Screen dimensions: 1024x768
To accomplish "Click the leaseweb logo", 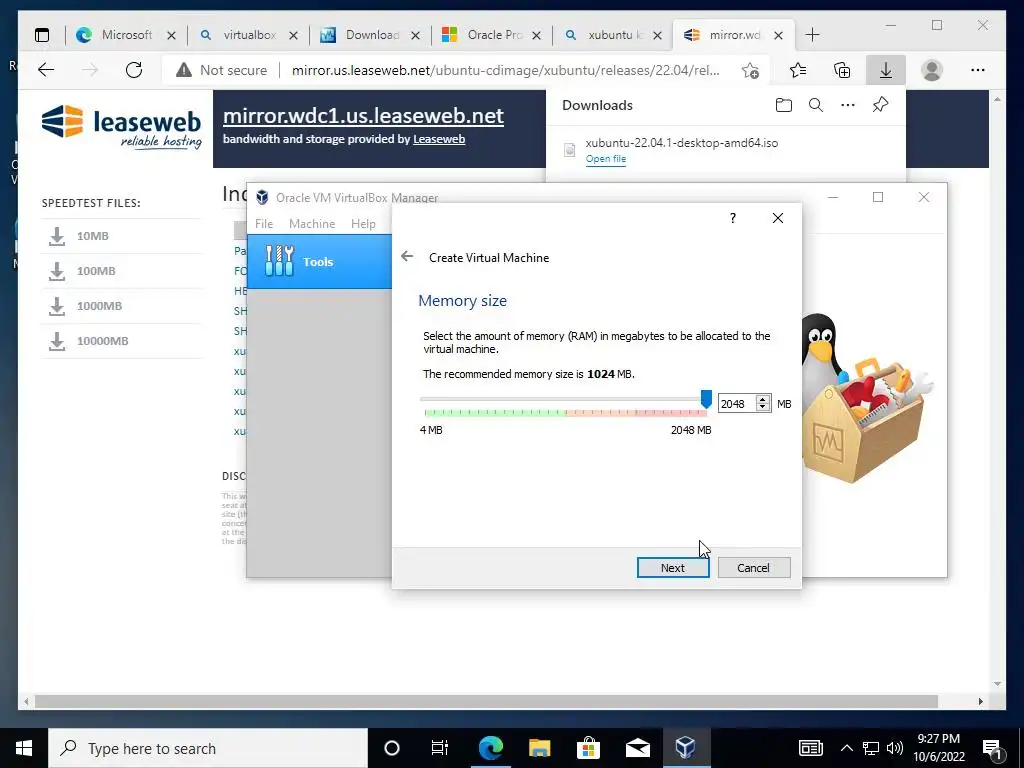I will (x=121, y=126).
